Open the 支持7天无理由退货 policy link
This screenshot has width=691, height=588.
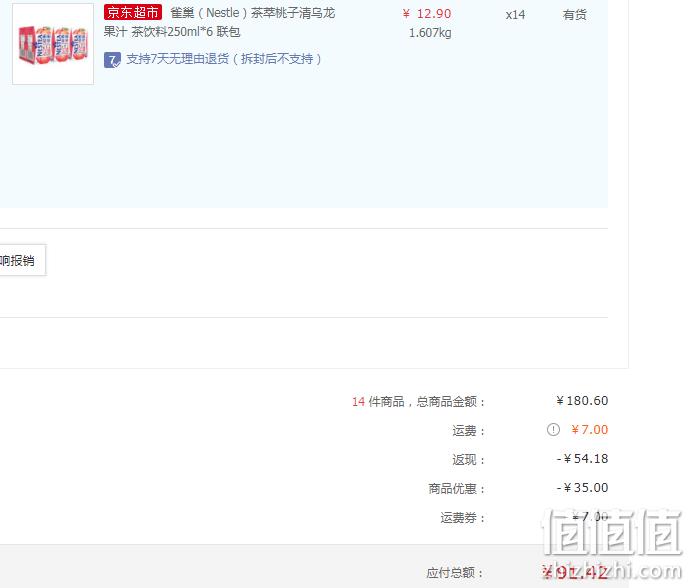pos(224,59)
